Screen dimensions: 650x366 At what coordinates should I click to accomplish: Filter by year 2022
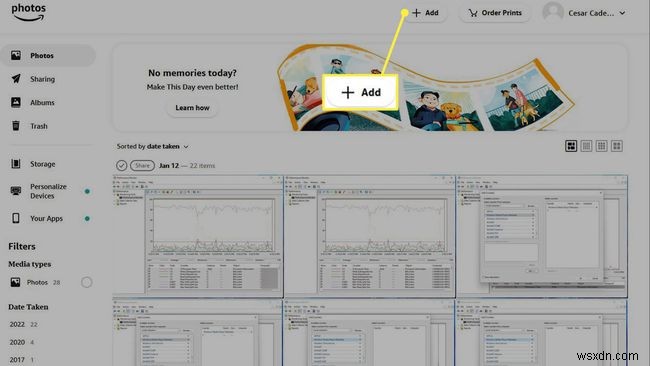tap(23, 325)
